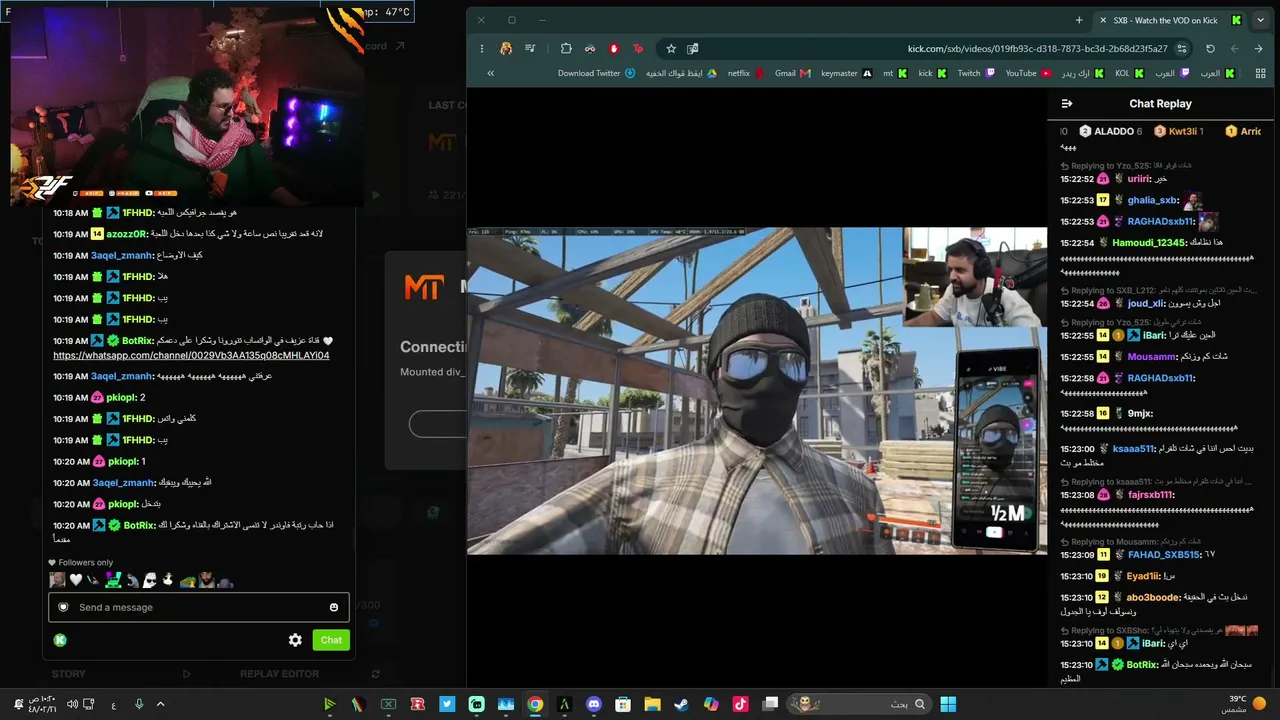Open File Explorer from the taskbar
Screen dimensions: 1280x720
tap(652, 704)
